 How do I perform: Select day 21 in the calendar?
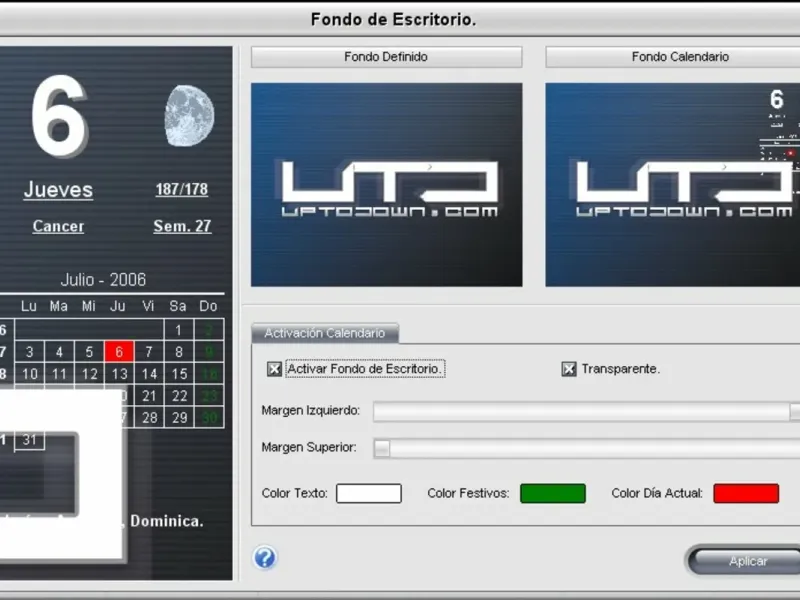click(149, 395)
